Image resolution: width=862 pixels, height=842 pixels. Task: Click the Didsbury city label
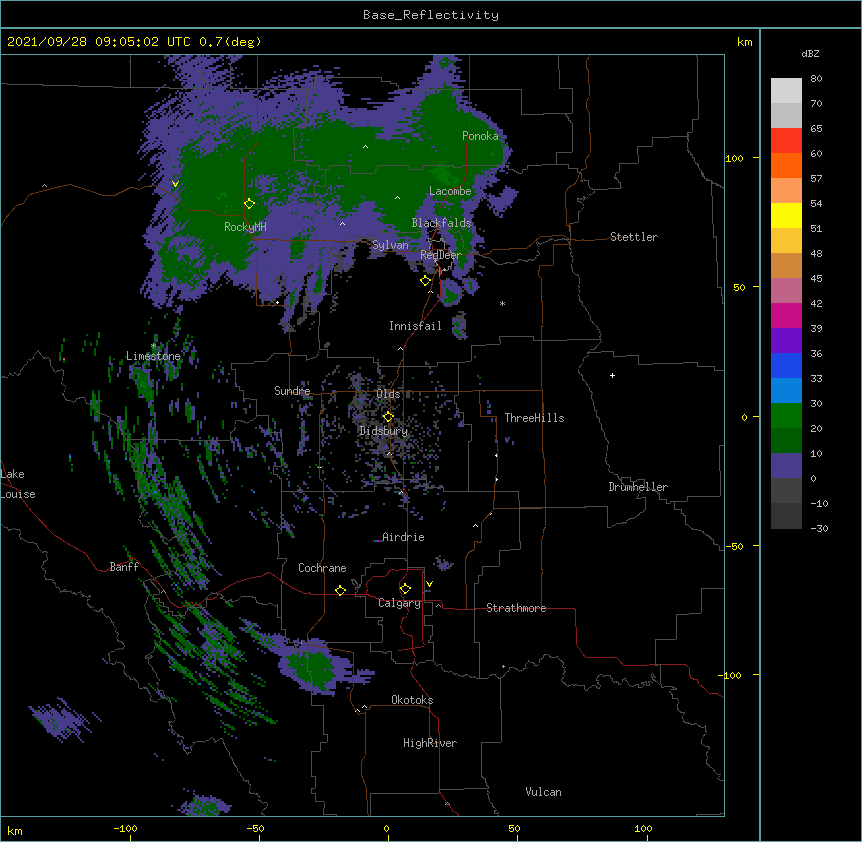click(383, 431)
